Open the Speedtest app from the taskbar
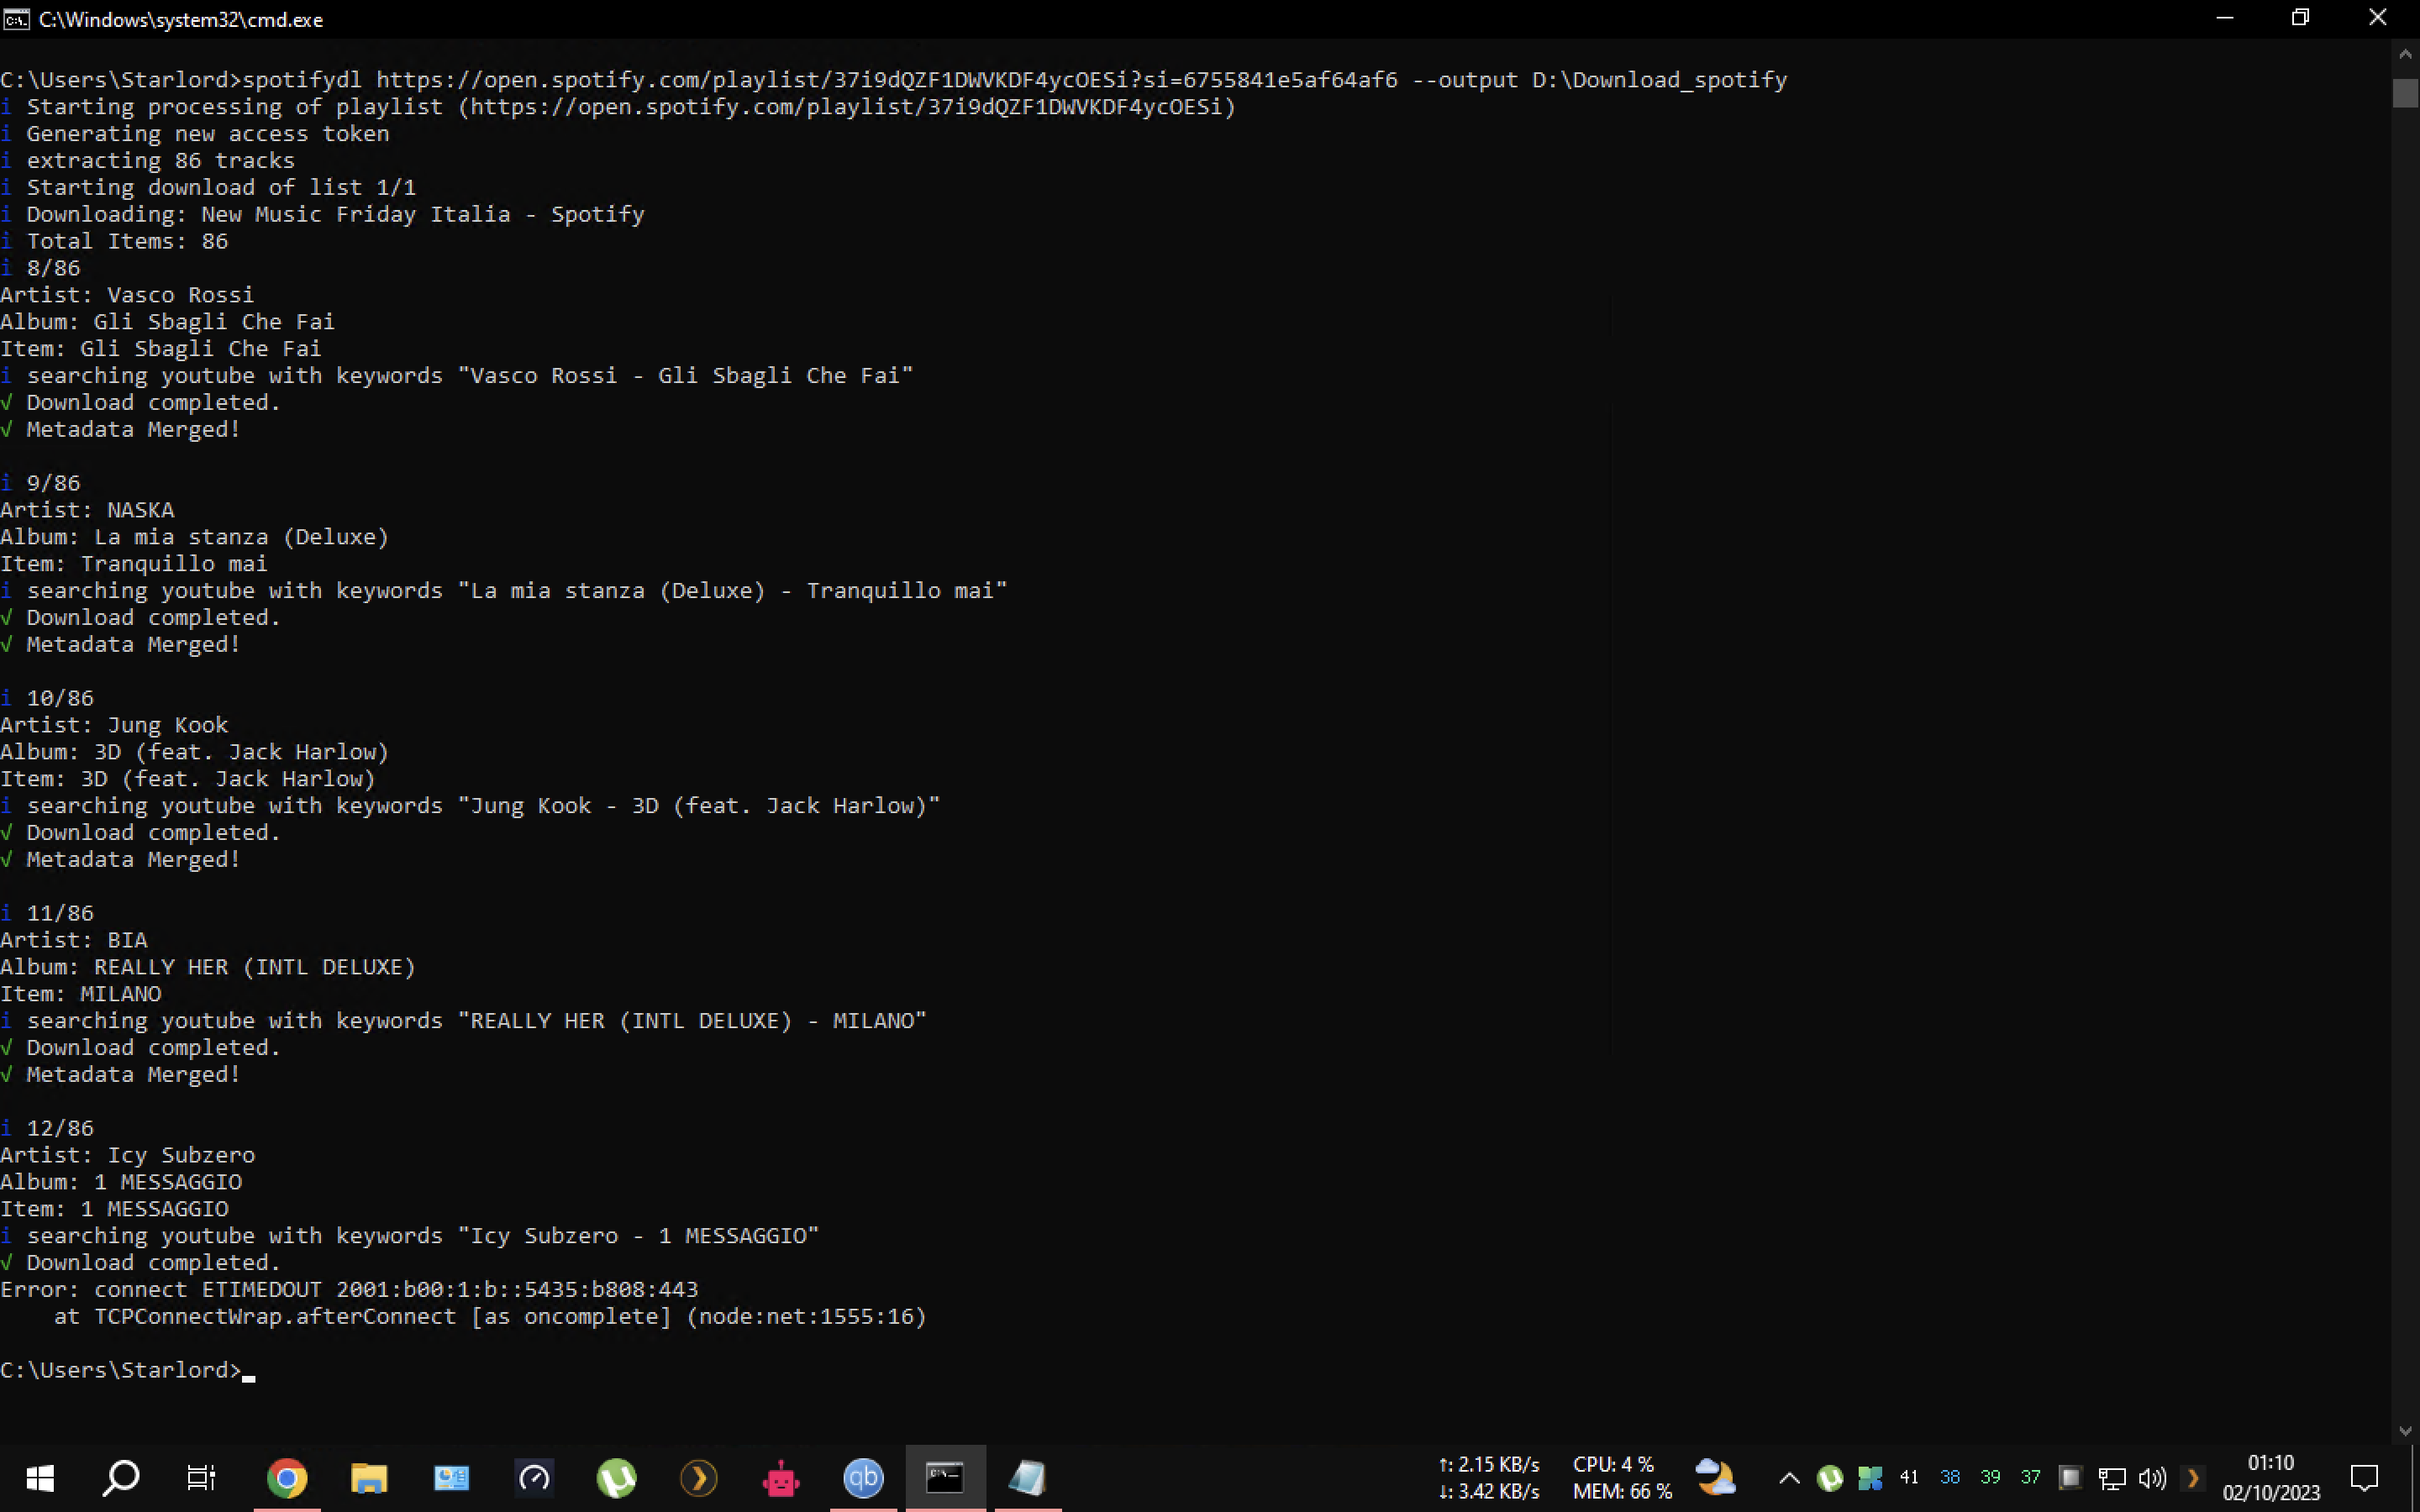The height and width of the screenshot is (1512, 2420). 534,1477
